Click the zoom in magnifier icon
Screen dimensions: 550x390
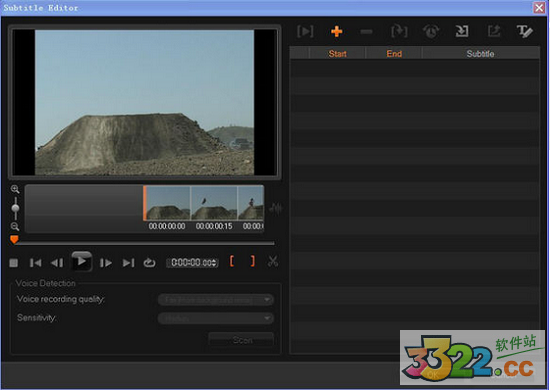coord(15,189)
